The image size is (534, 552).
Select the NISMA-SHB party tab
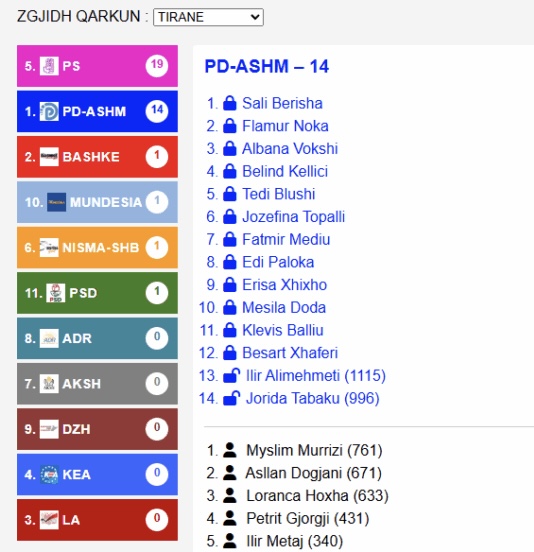pyautogui.click(x=97, y=247)
